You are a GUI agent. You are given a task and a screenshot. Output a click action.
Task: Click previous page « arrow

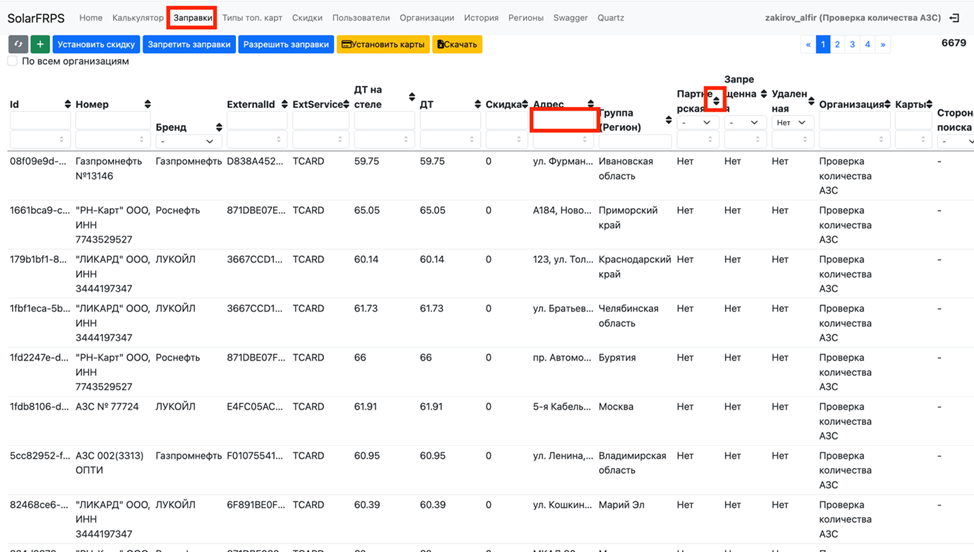(x=808, y=44)
